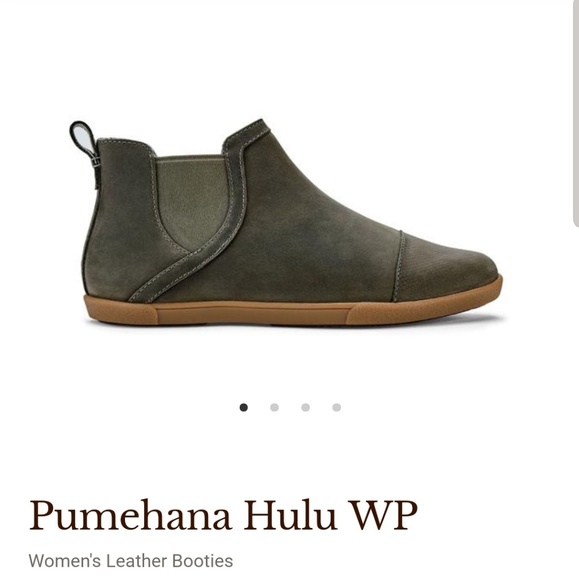Switch to the second carousel dot

click(x=275, y=407)
